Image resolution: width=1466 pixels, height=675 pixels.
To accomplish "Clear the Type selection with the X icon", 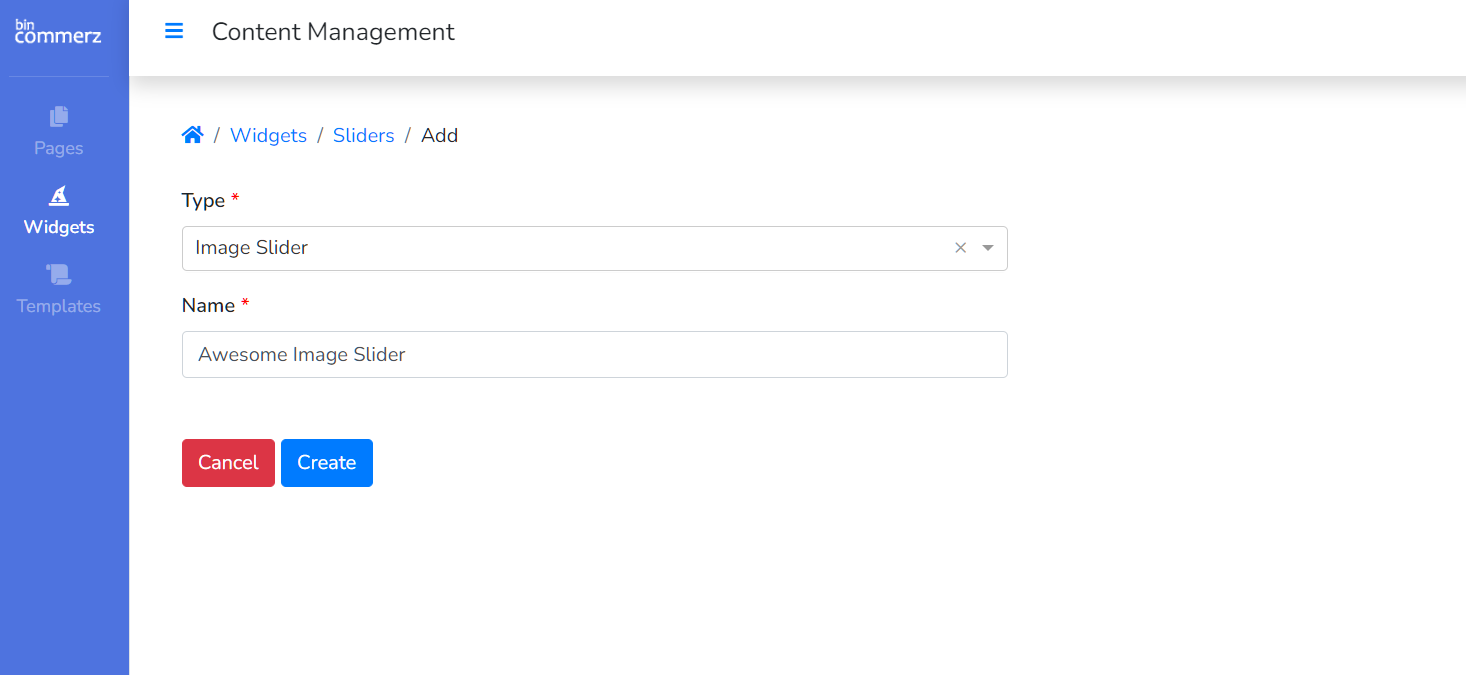I will (960, 248).
